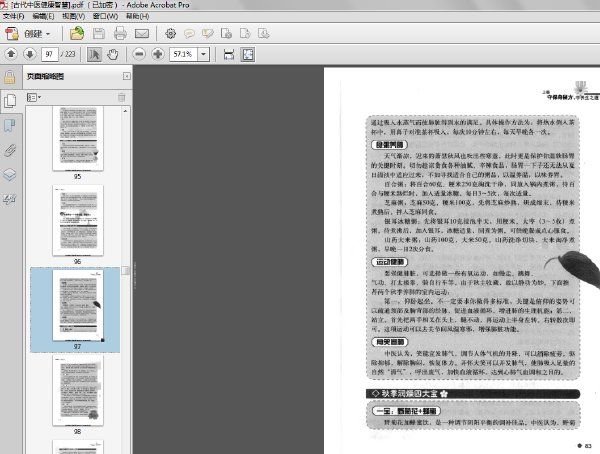Click the zoom in plus icon
Image resolution: width=600 pixels, height=454 pixels.
tap(158, 53)
